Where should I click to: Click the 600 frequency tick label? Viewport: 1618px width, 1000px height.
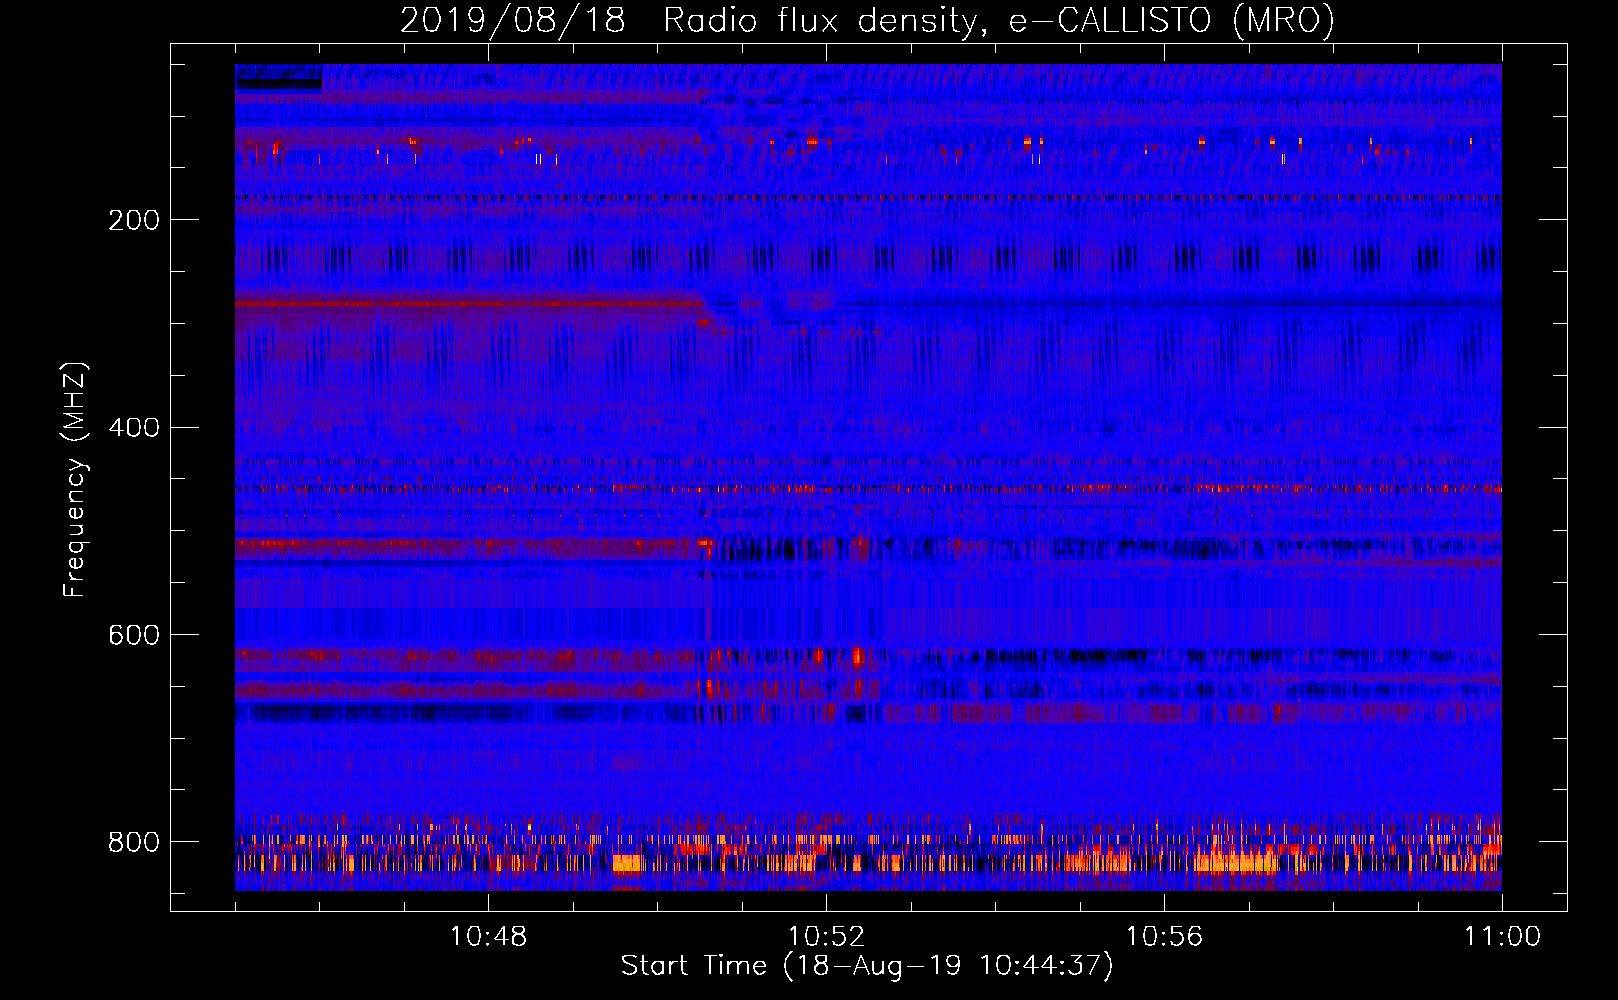[134, 635]
